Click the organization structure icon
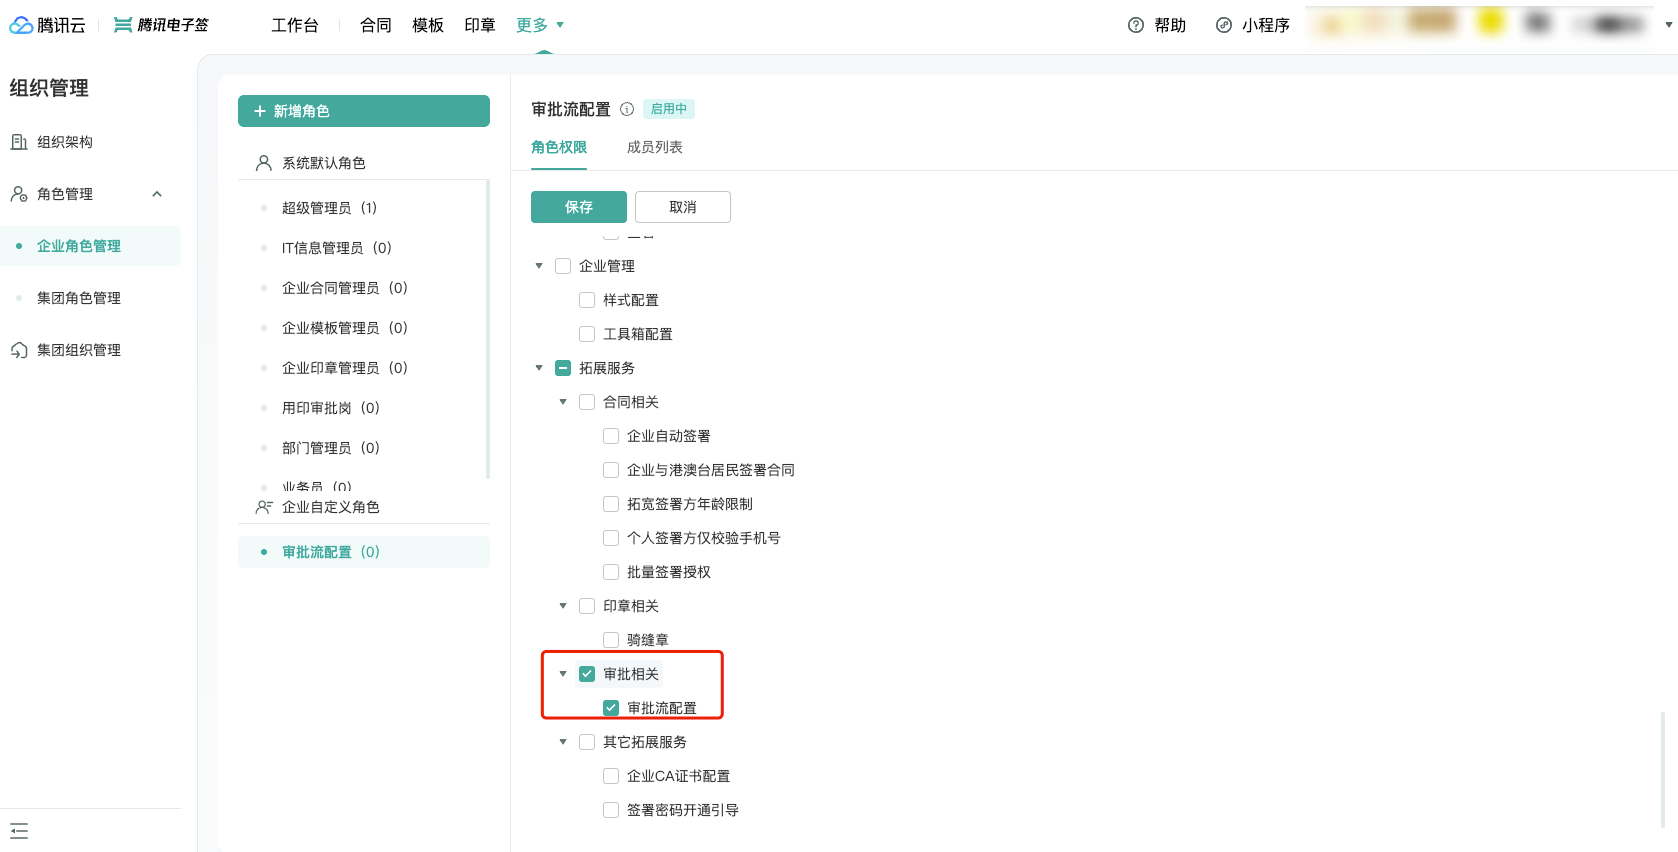This screenshot has width=1678, height=852. click(19, 142)
